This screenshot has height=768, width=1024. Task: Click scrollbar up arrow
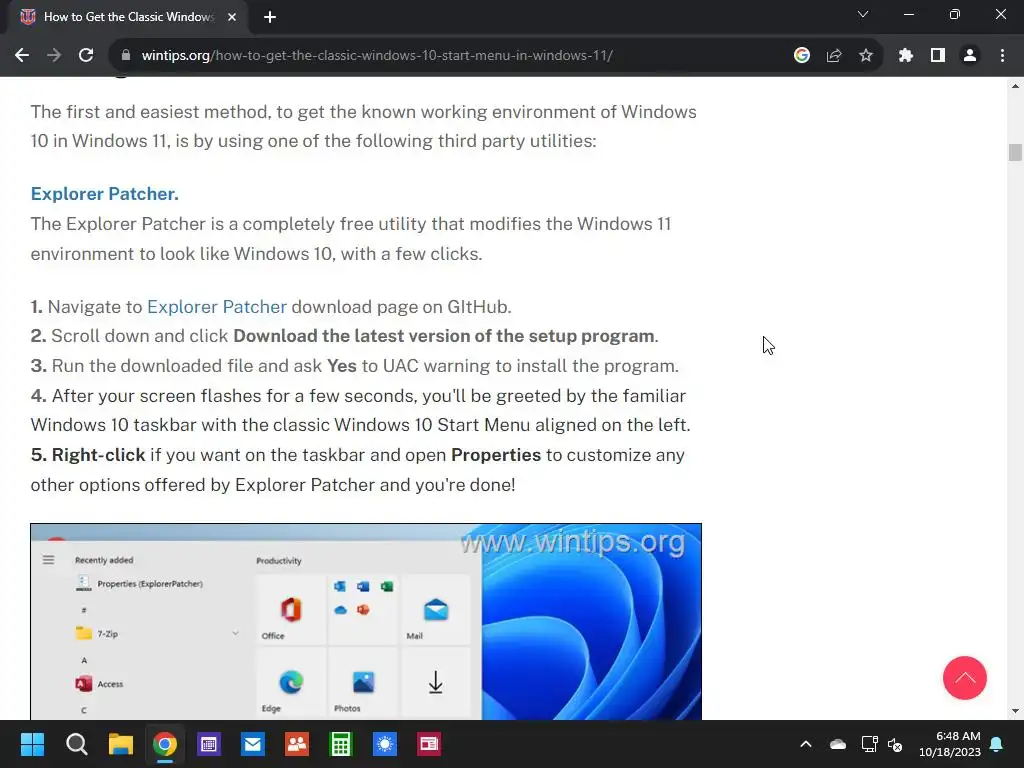coord(1015,86)
